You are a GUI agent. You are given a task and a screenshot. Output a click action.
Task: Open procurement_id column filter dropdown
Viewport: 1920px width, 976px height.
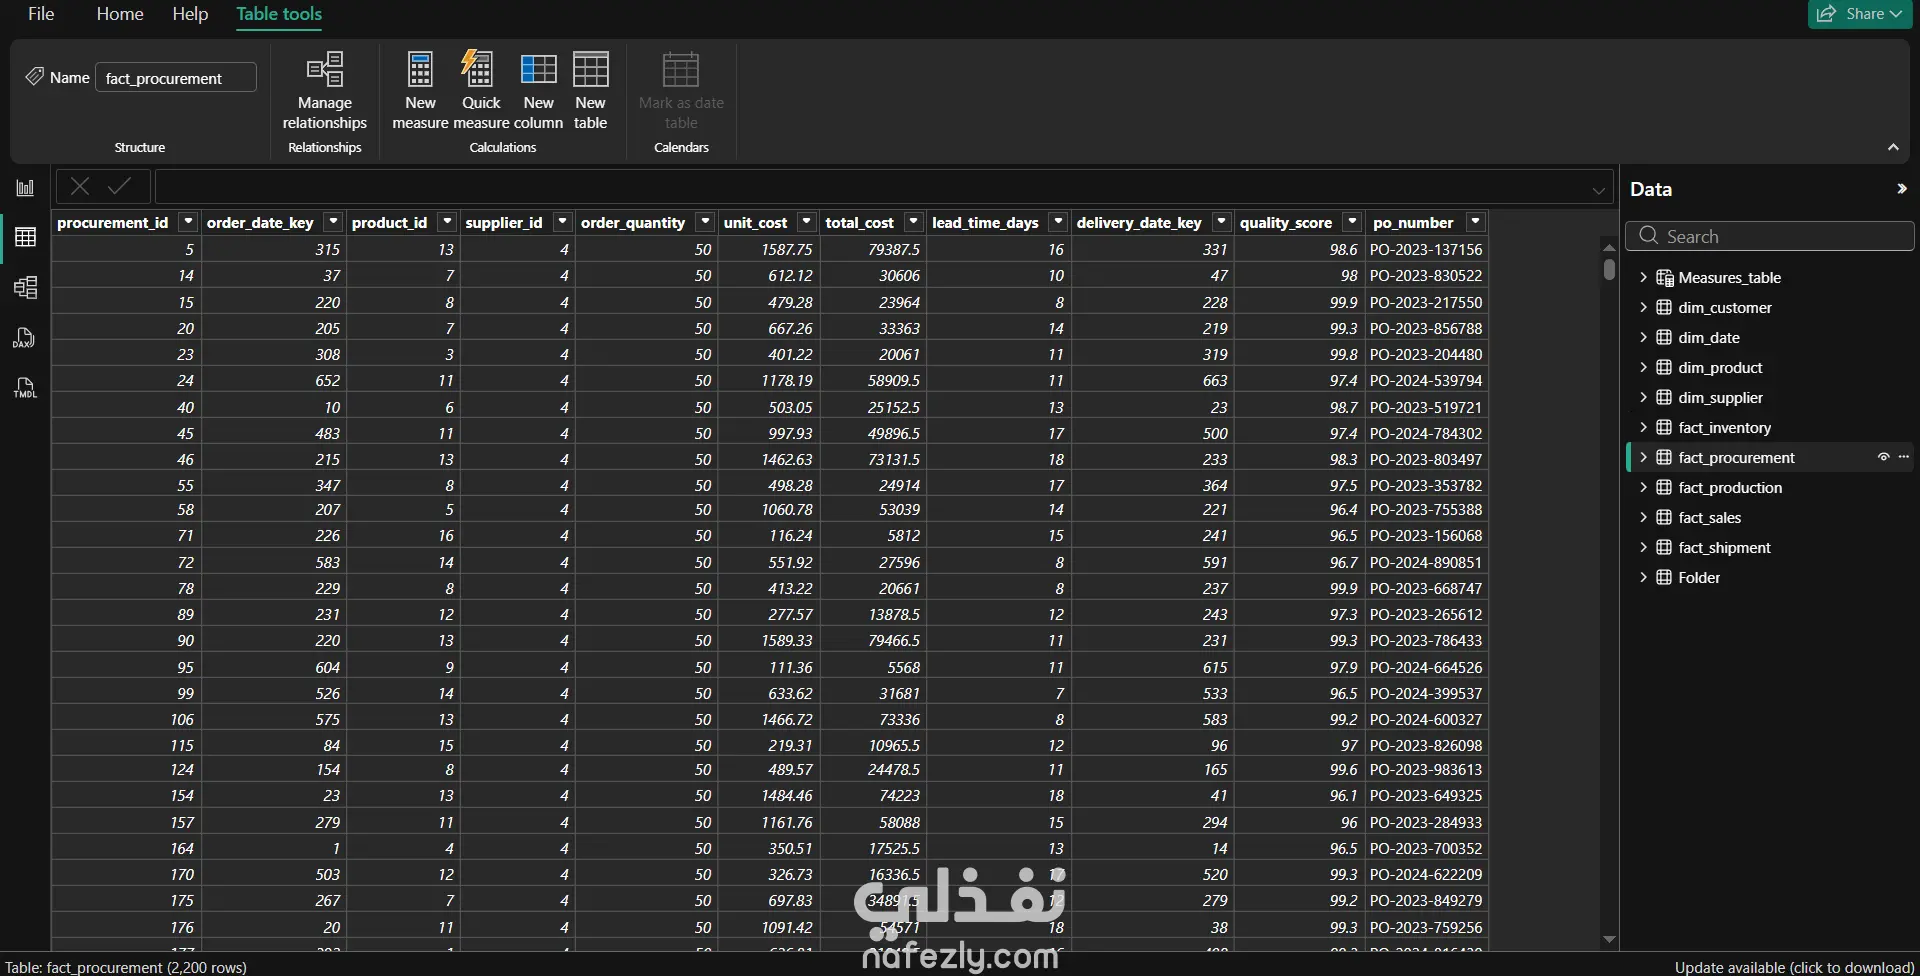187,222
